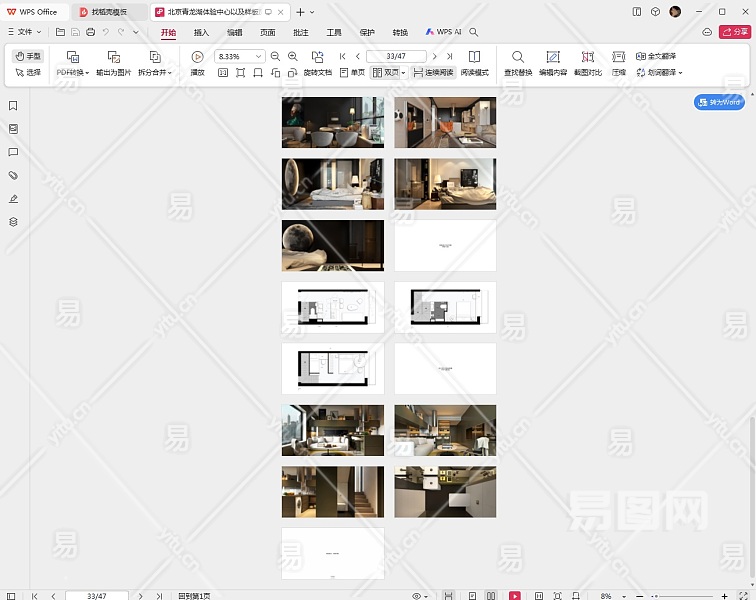Image resolution: width=756 pixels, height=600 pixels.
Task: Expand the 8.33% zoom level dropdown
Action: [x=259, y=57]
